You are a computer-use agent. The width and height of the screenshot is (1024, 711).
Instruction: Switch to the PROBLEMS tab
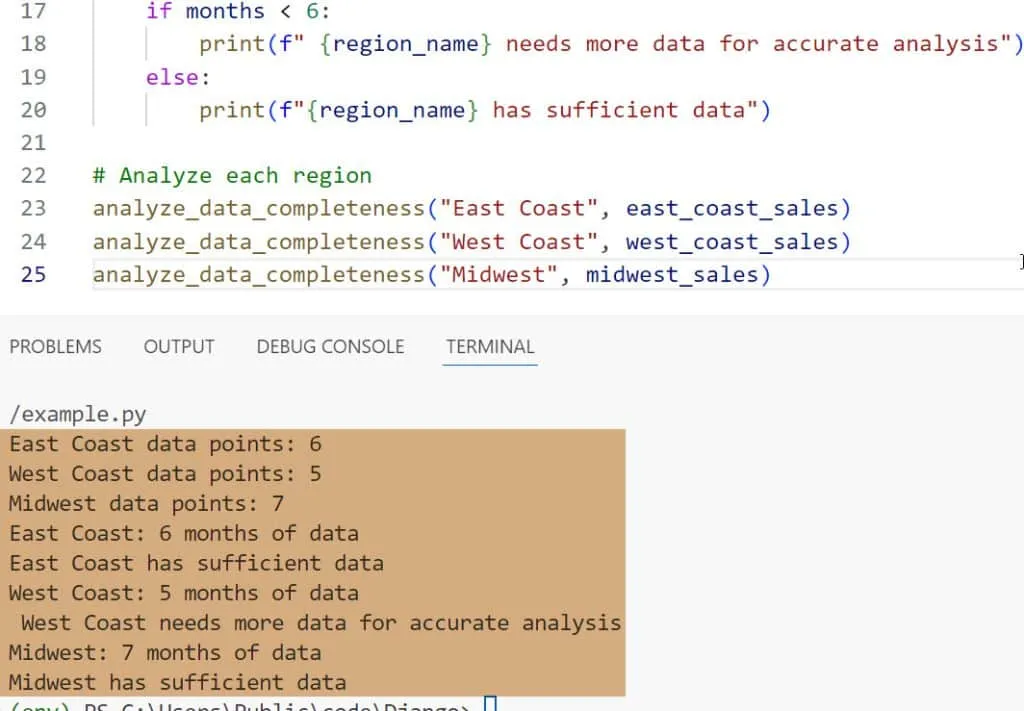pyautogui.click(x=55, y=347)
